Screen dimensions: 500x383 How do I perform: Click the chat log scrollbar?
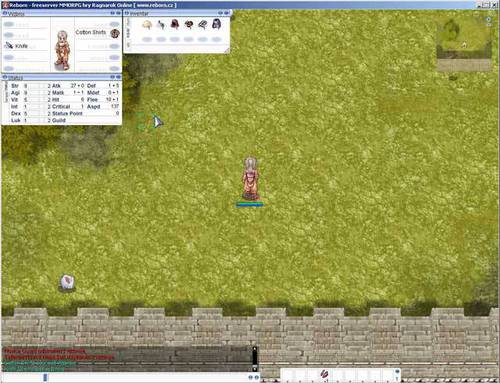click(255, 359)
